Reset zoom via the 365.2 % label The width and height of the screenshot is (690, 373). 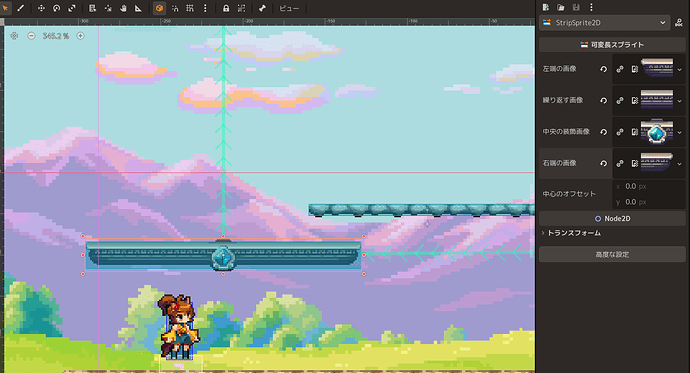(x=55, y=36)
